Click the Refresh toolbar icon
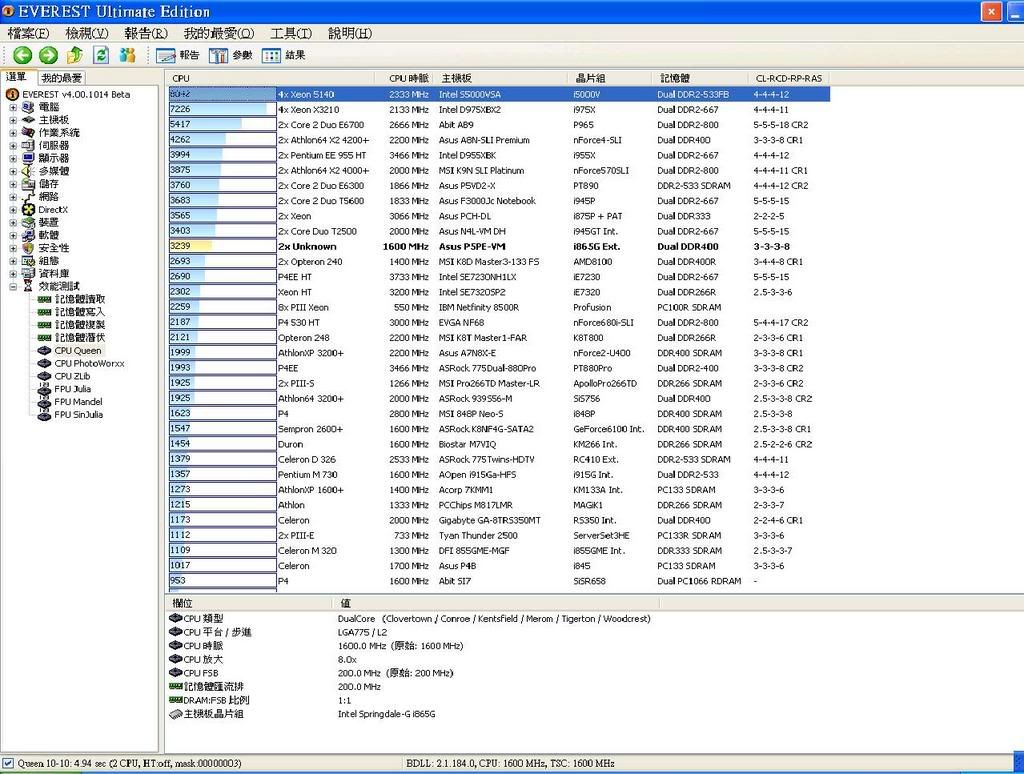Image resolution: width=1024 pixels, height=774 pixels. [101, 56]
